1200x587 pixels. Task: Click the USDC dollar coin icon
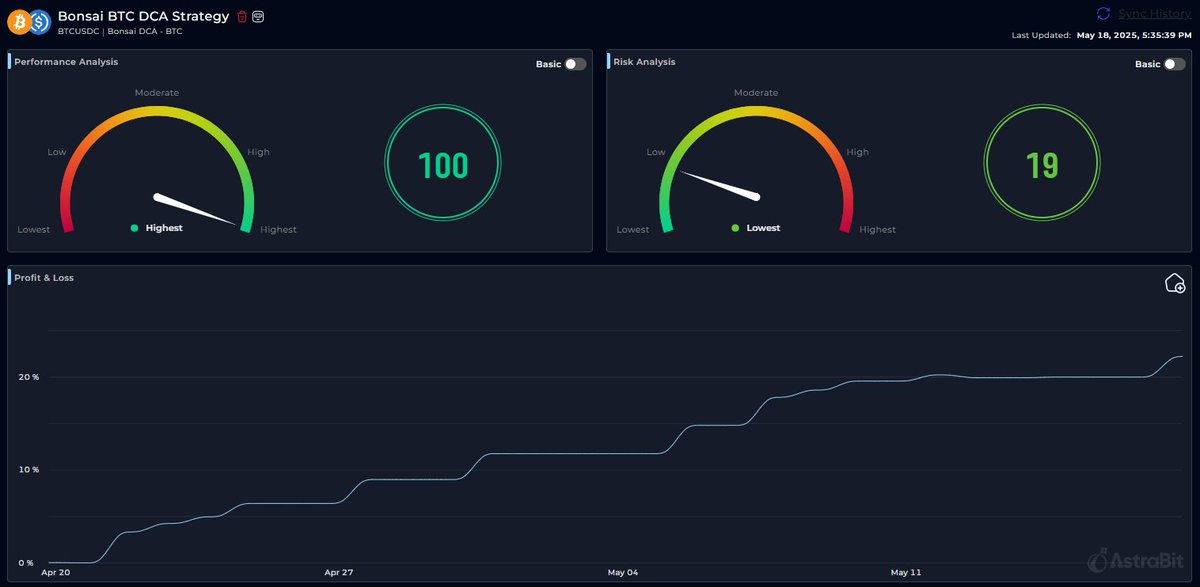[x=40, y=21]
